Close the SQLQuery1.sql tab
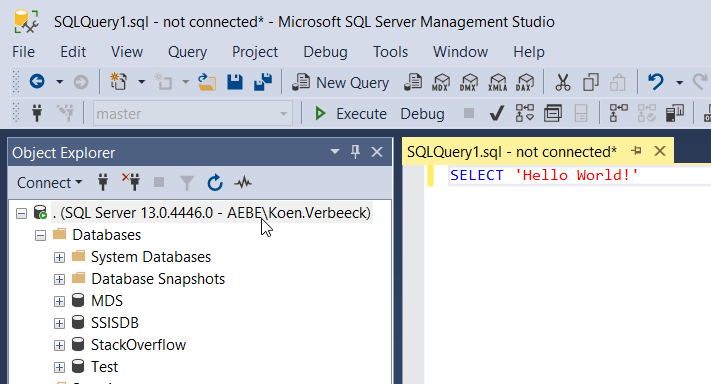 [660, 151]
